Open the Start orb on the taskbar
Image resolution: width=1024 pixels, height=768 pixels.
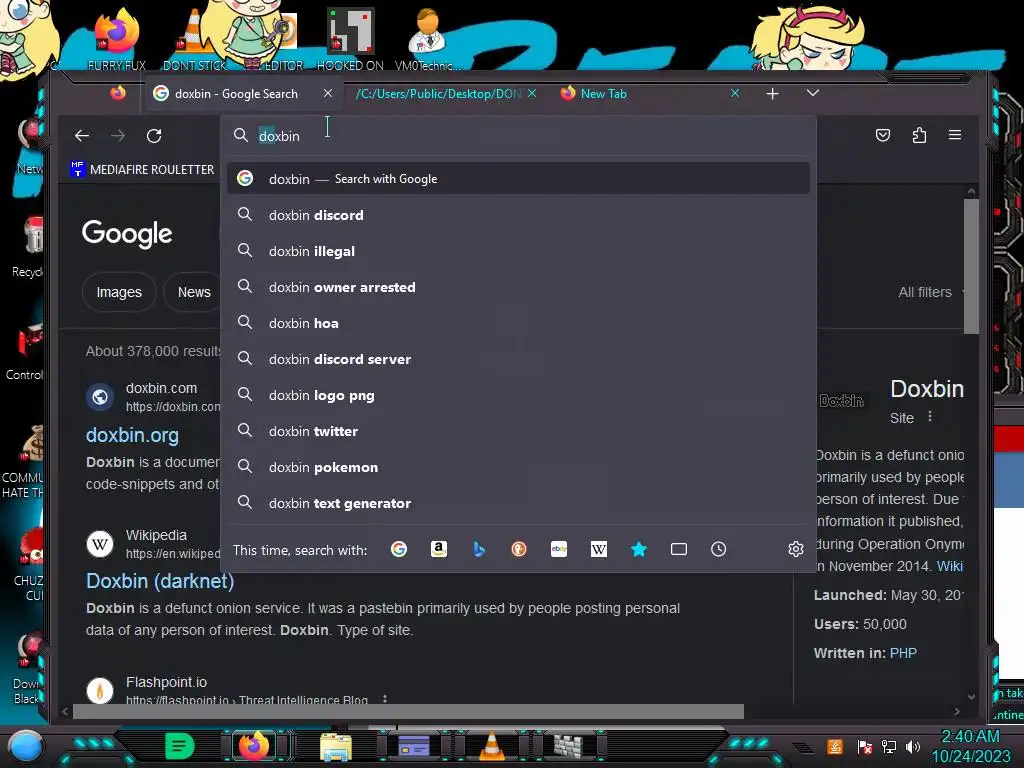(25, 746)
